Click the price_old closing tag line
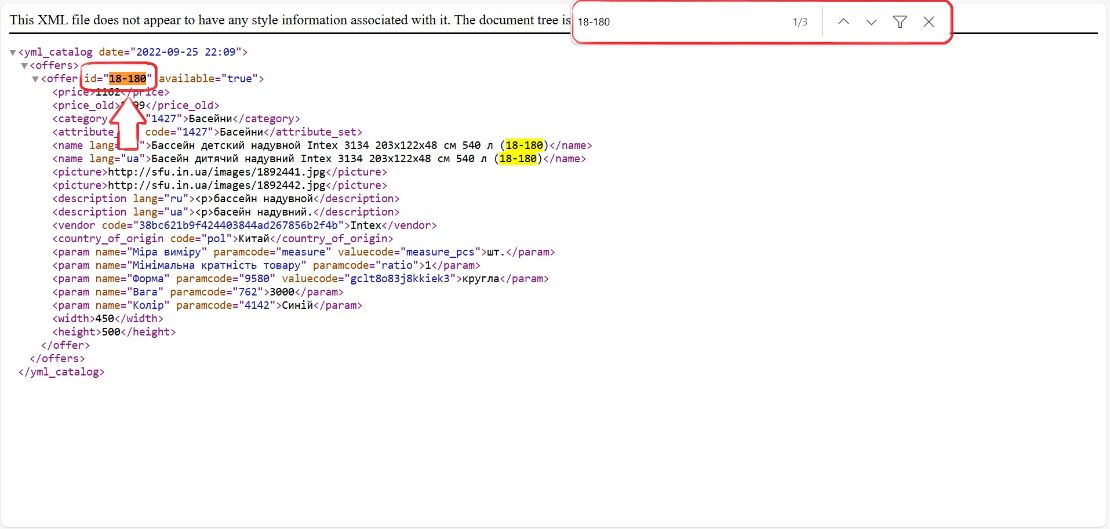 pos(135,105)
